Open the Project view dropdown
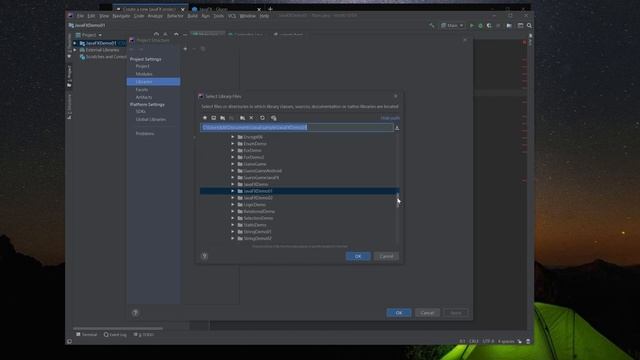The height and width of the screenshot is (360, 640). tap(89, 35)
